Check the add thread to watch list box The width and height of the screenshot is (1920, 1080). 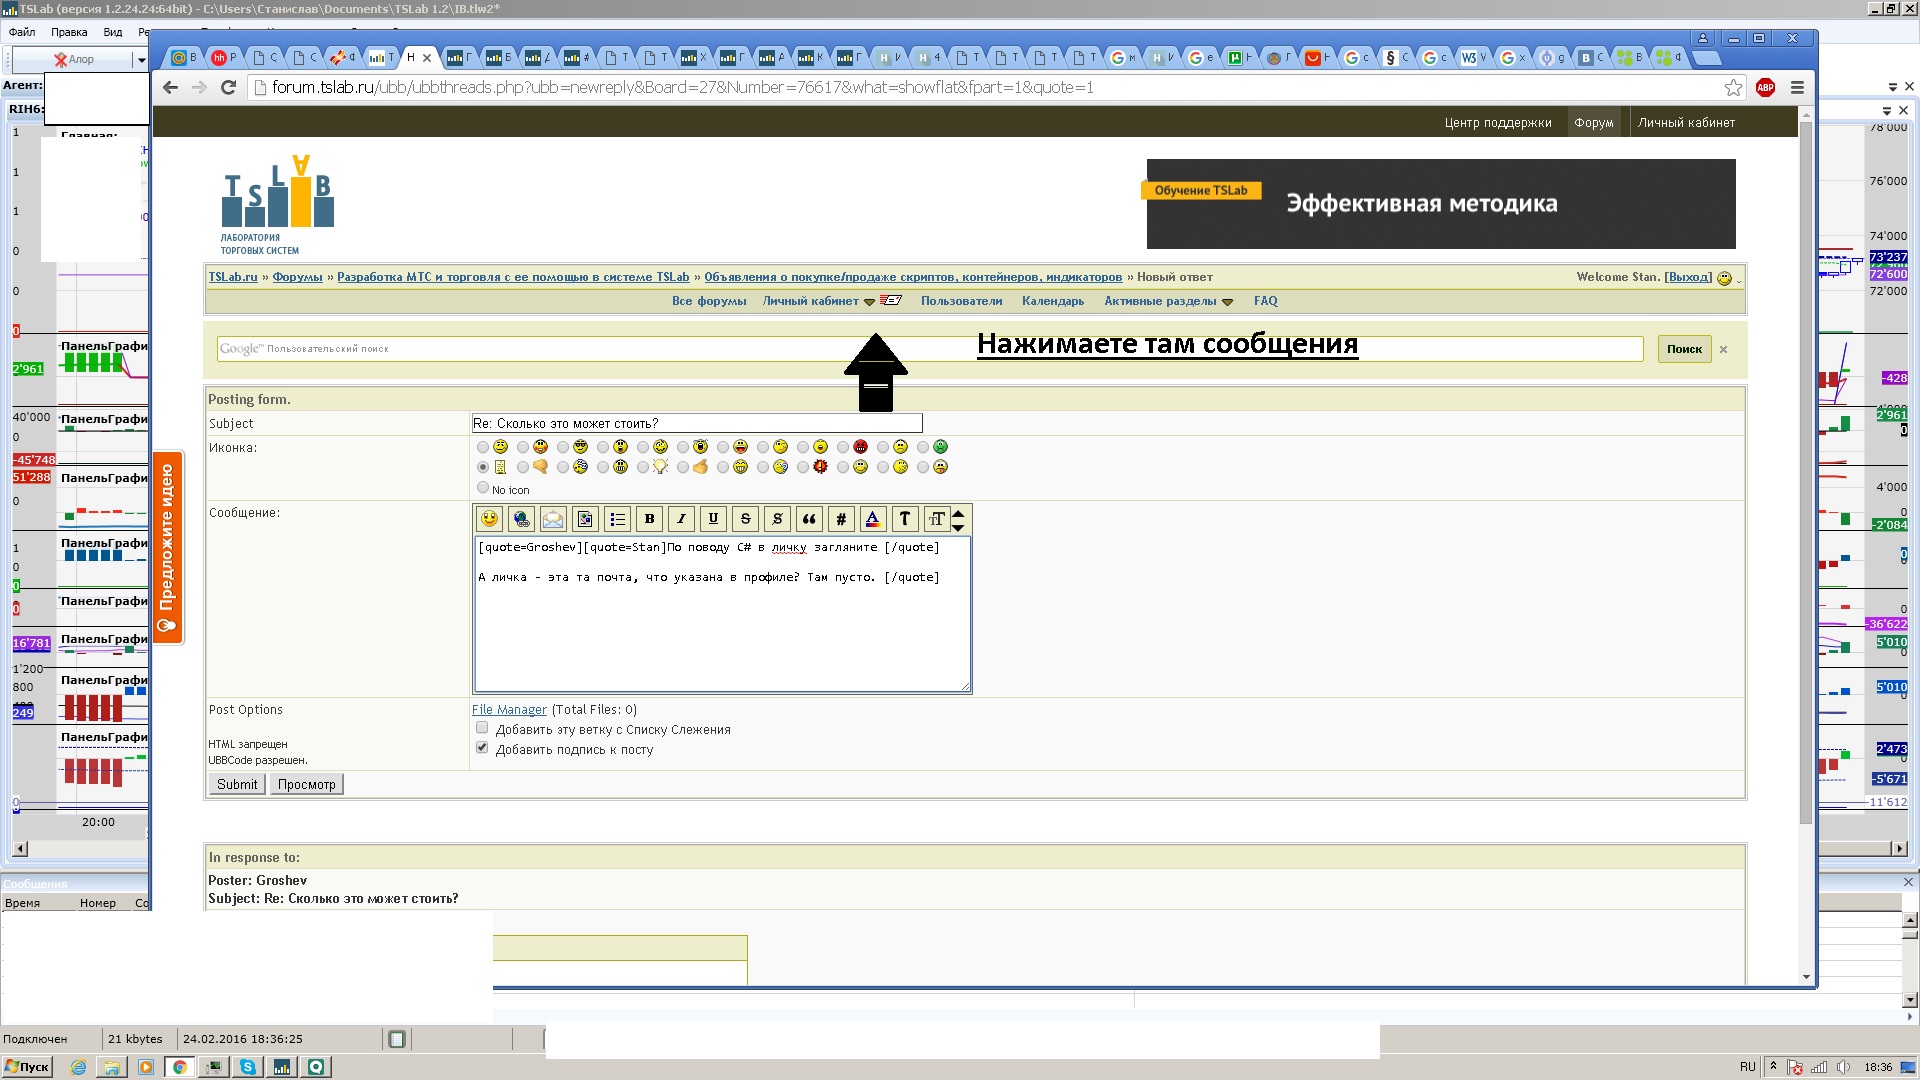(482, 728)
